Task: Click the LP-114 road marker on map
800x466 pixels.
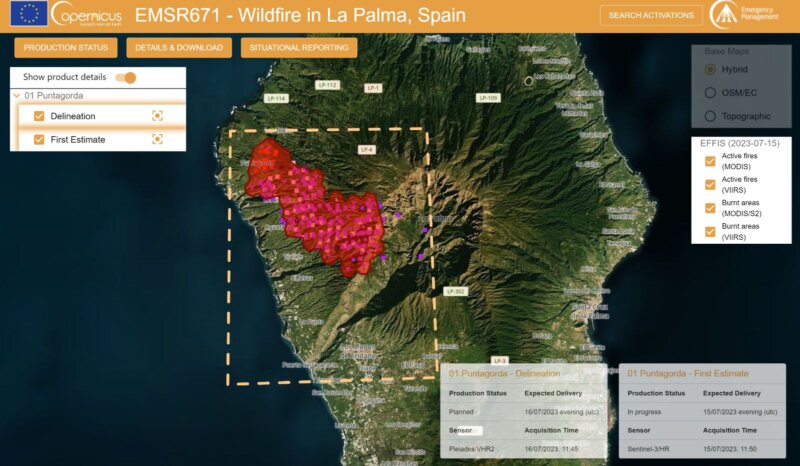Action: [277, 98]
